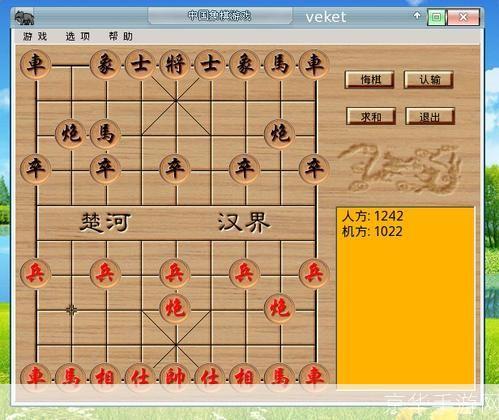Pick the red soldier 兵 on the center file
The image size is (499, 420).
pyautogui.click(x=175, y=273)
